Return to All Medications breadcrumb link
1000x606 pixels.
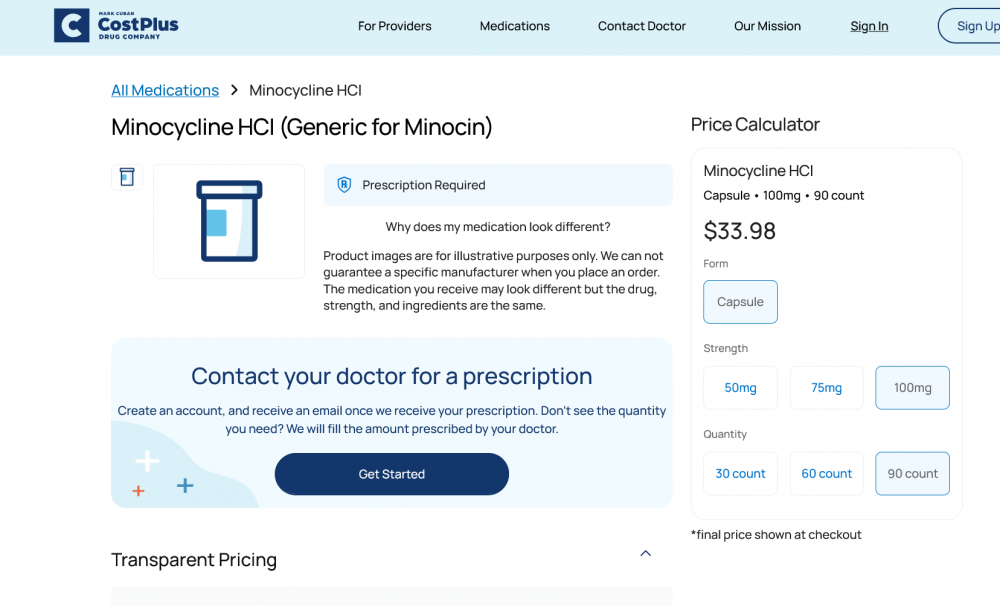(165, 90)
